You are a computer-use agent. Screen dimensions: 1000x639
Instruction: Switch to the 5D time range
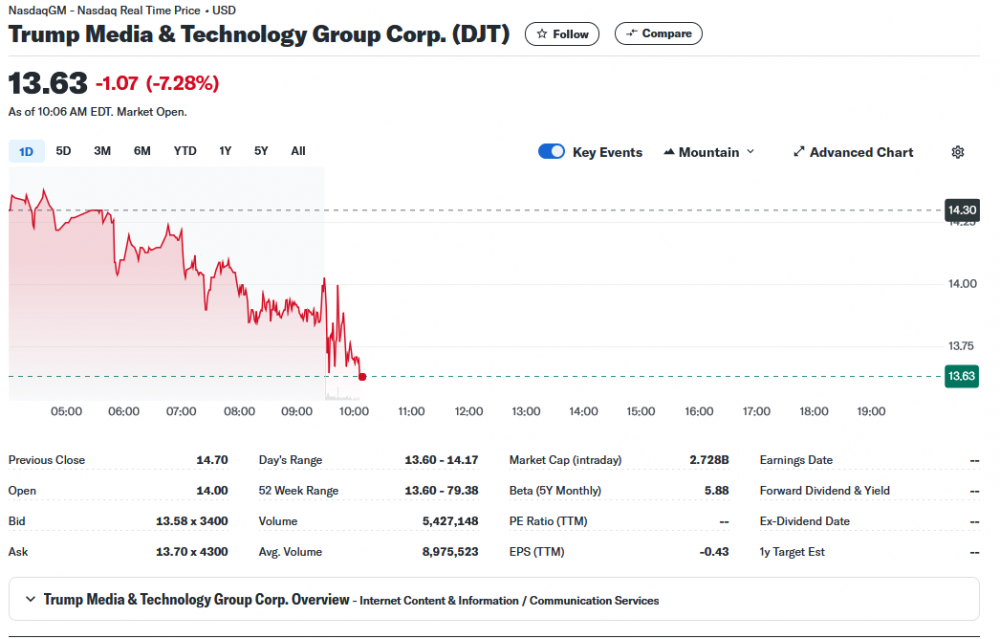[63, 151]
